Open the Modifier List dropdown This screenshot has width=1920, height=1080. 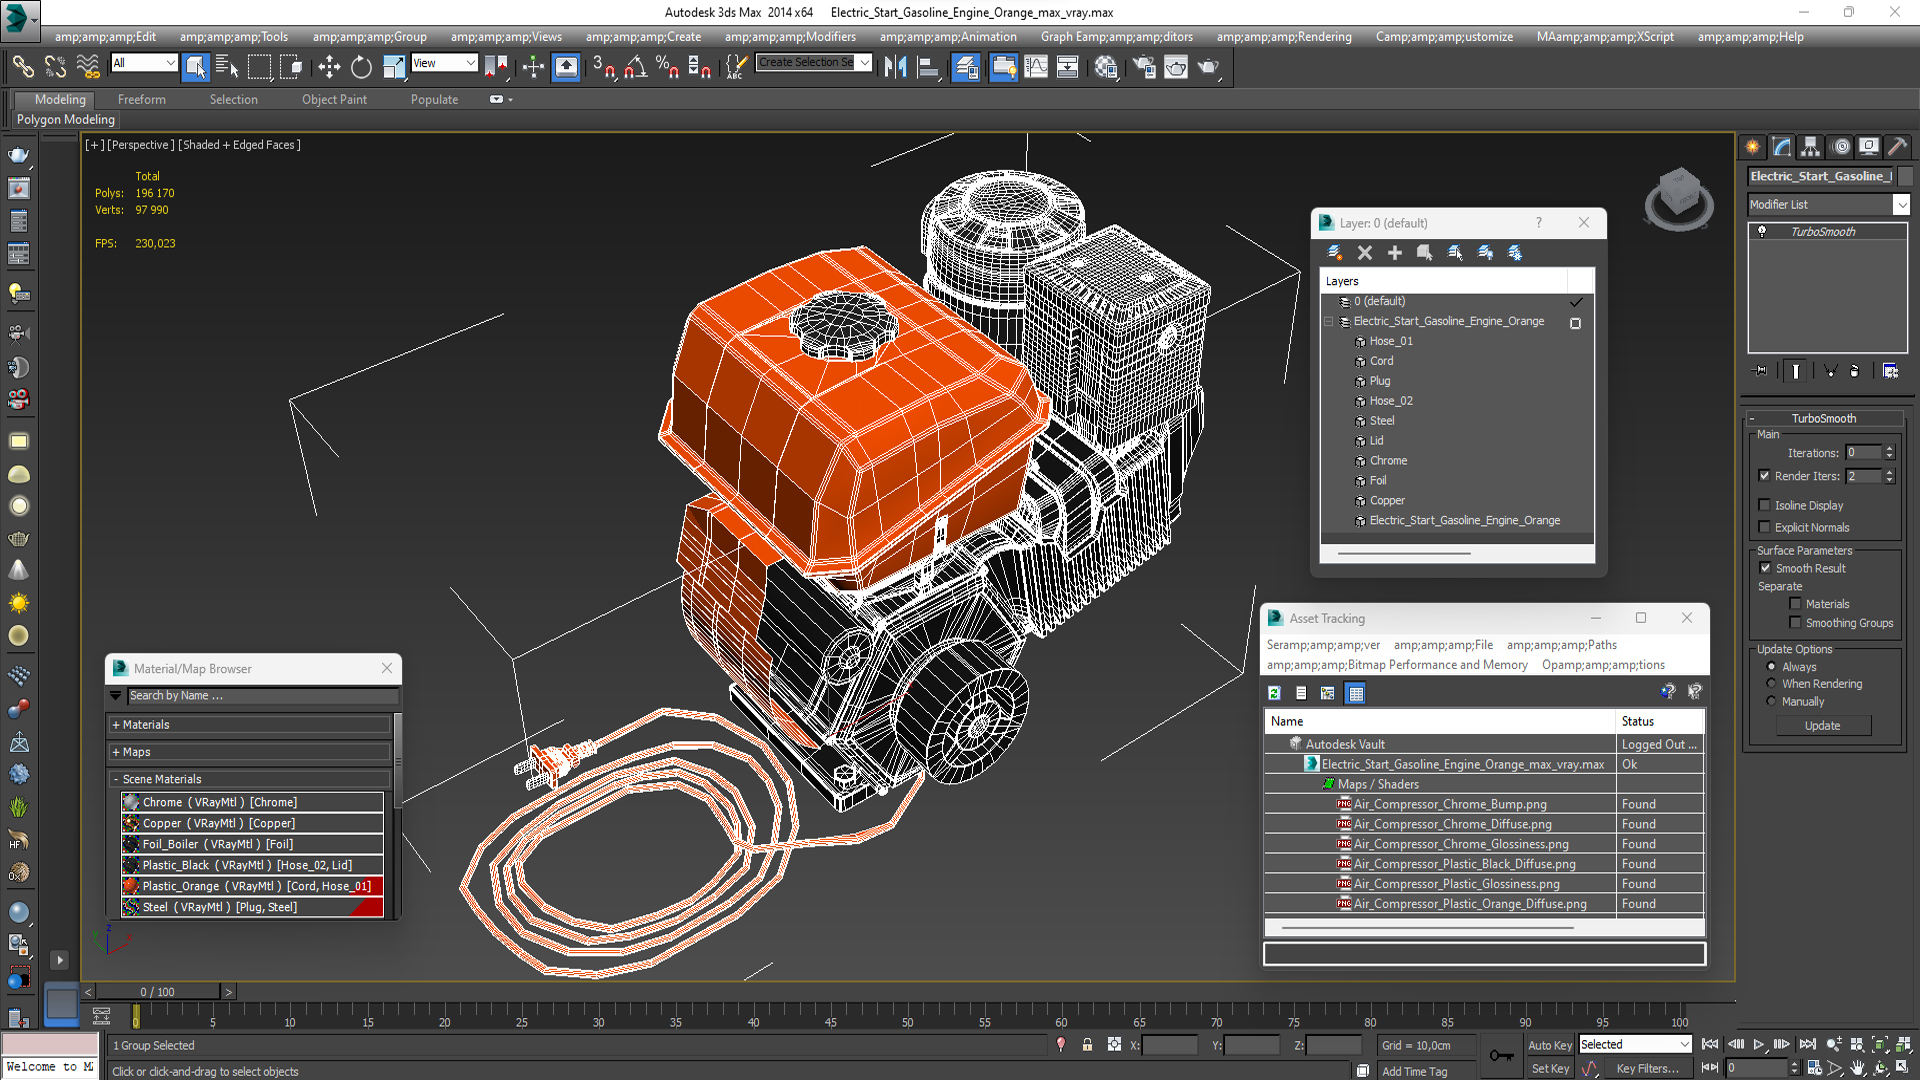(x=1901, y=204)
